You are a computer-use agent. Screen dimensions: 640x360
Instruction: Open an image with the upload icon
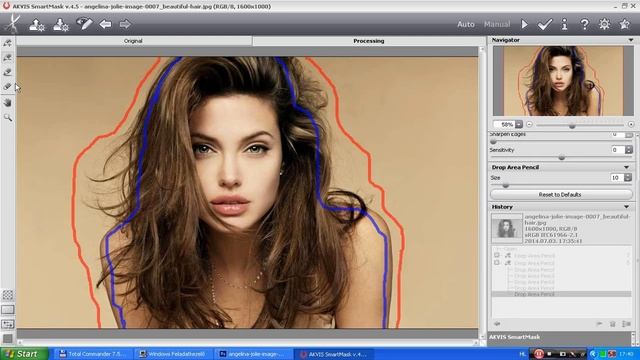[x=37, y=24]
